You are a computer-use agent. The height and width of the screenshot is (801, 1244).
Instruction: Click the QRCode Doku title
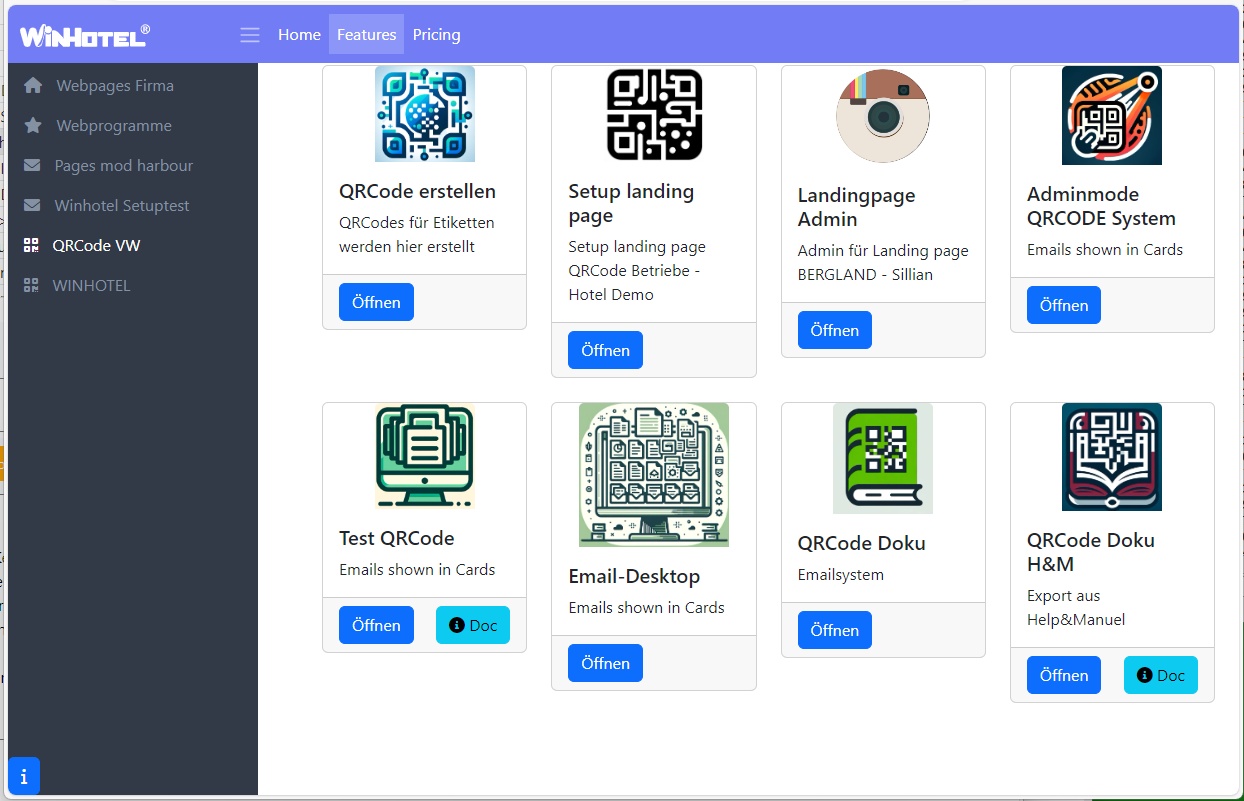click(x=862, y=543)
